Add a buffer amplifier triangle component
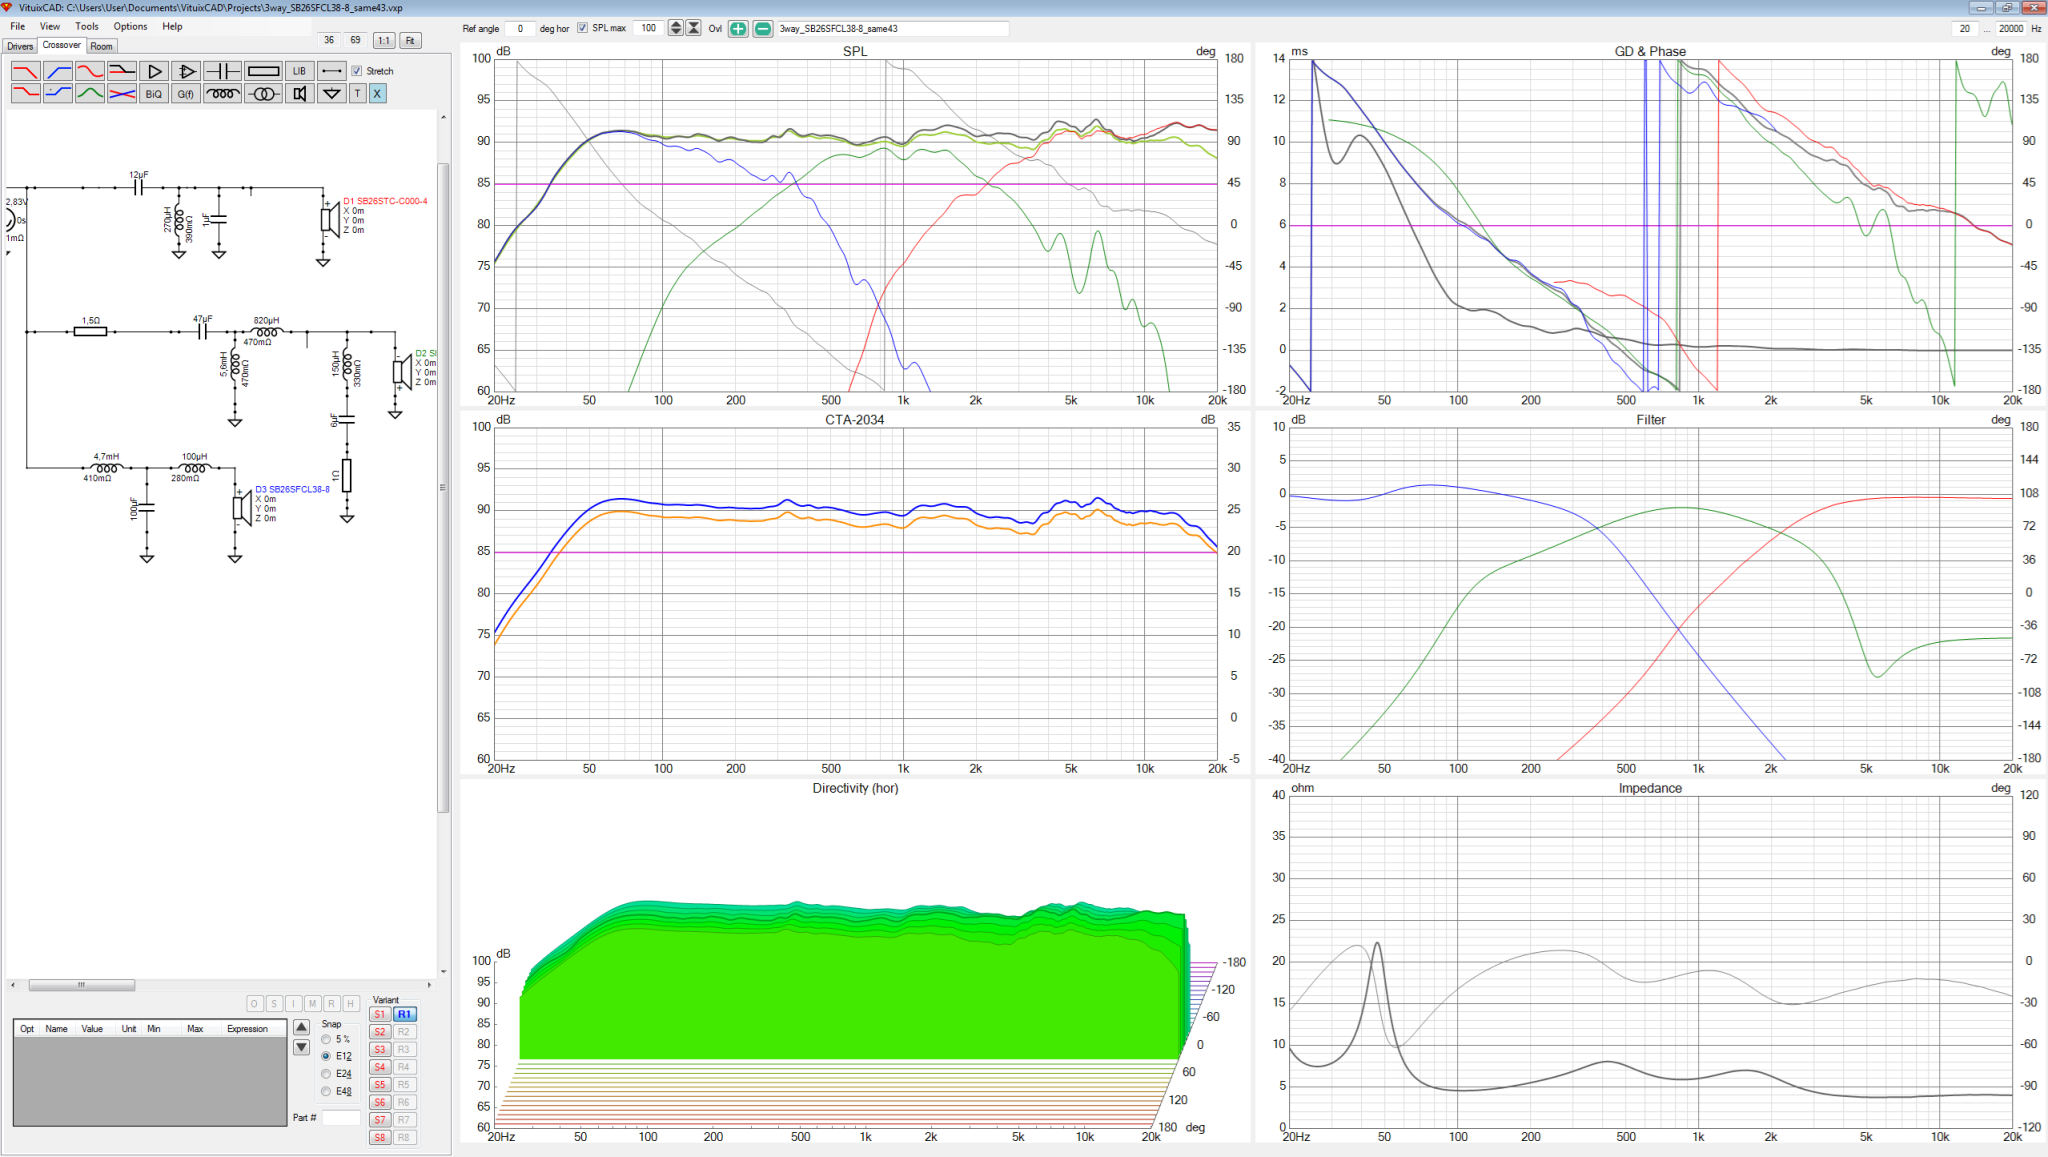Viewport: 2048px width, 1157px height. pyautogui.click(x=154, y=71)
